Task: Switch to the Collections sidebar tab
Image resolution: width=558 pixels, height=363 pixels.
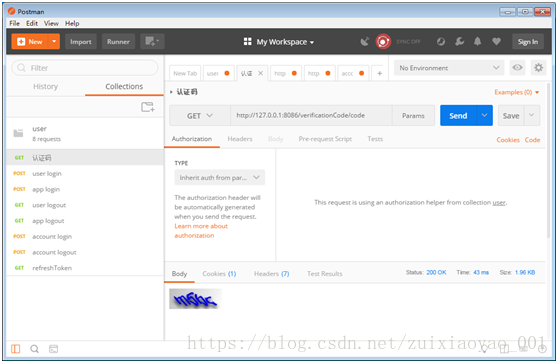Action: point(124,86)
